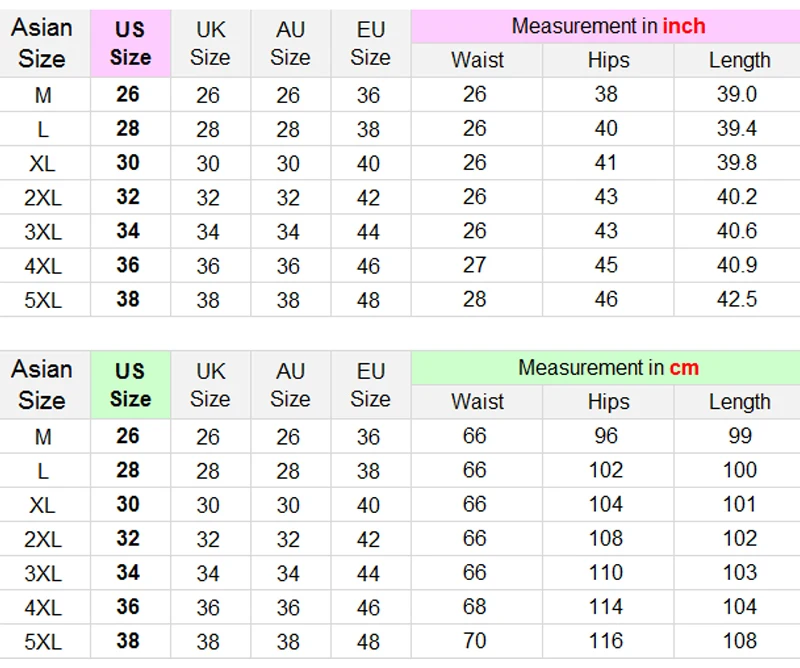The height and width of the screenshot is (668, 800).
Task: Click the AU Size header in bottom table
Action: (x=290, y=385)
